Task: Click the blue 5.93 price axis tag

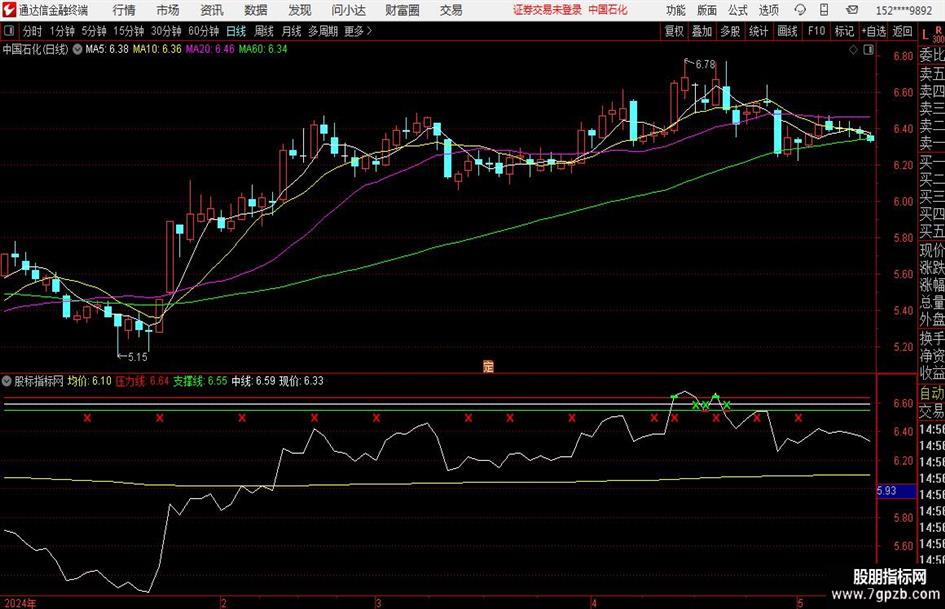Action: point(896,491)
